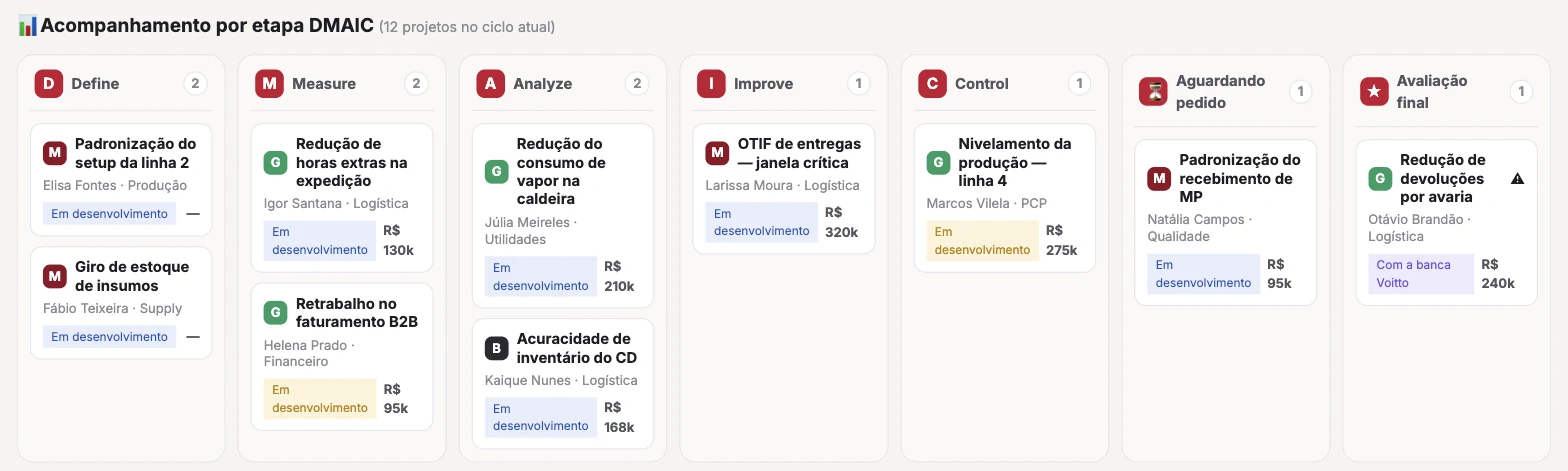The image size is (1568, 471).
Task: Click the warning triangle on Redução de devoluções card
Action: pyautogui.click(x=1517, y=178)
